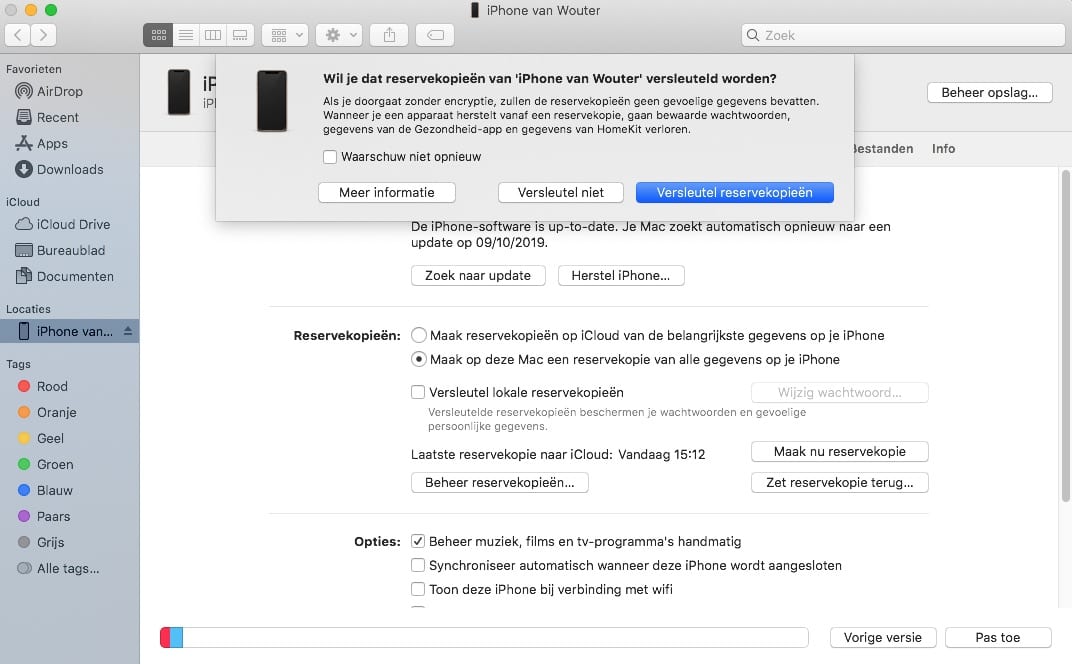Click the Wijzig wachtwoord... button

pyautogui.click(x=840, y=393)
